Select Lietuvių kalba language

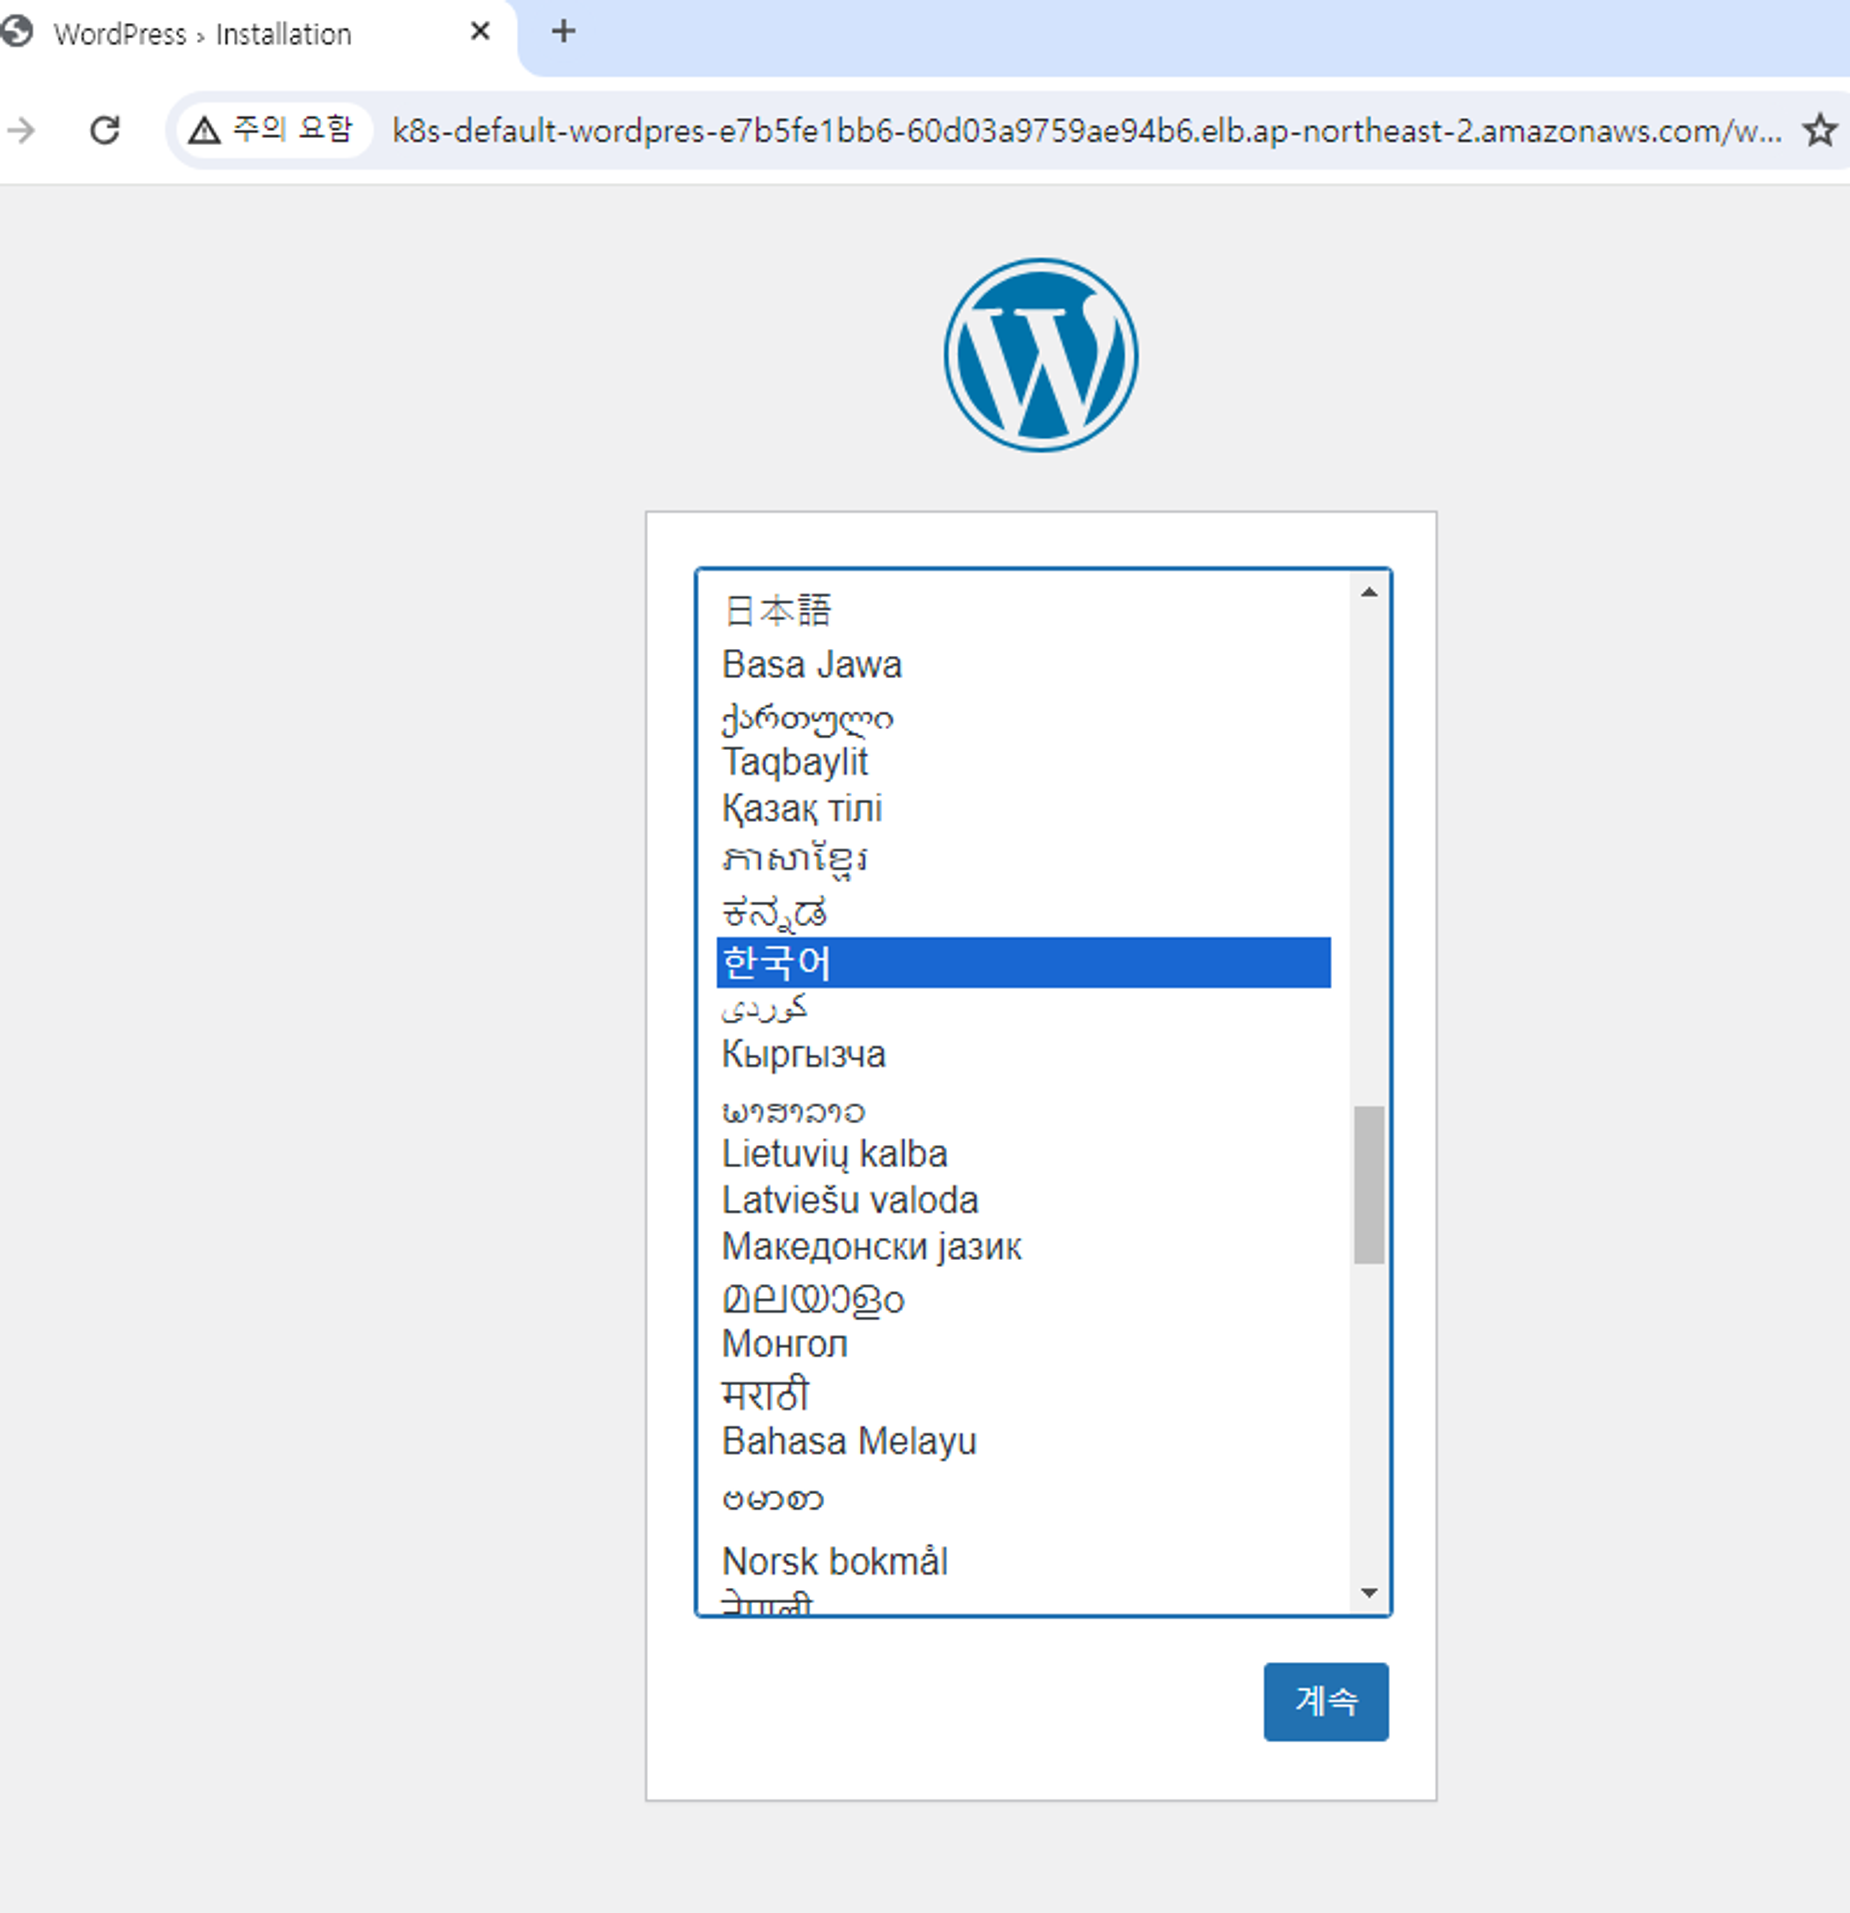1024,1154
